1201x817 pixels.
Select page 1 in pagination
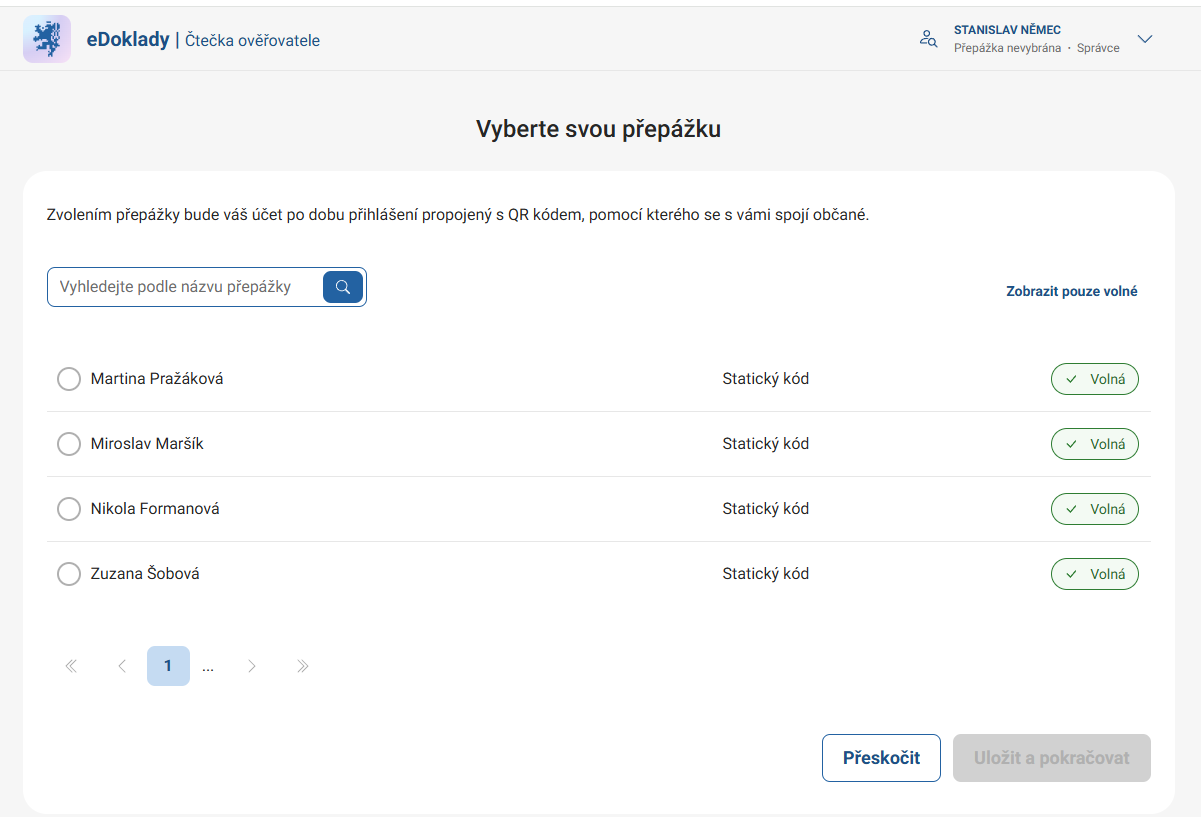[168, 666]
